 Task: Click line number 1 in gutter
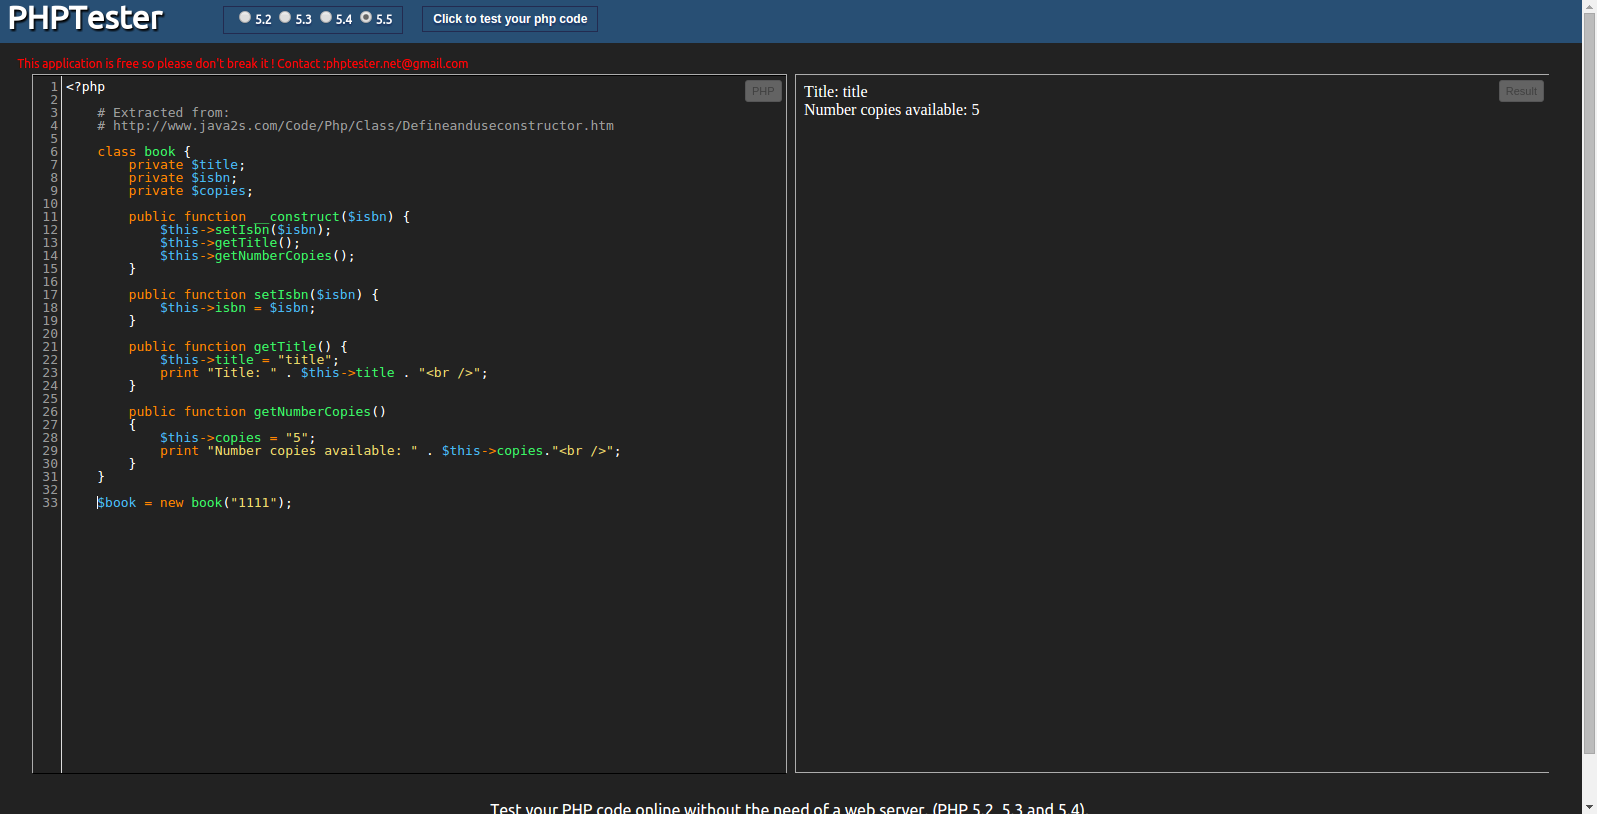[54, 87]
